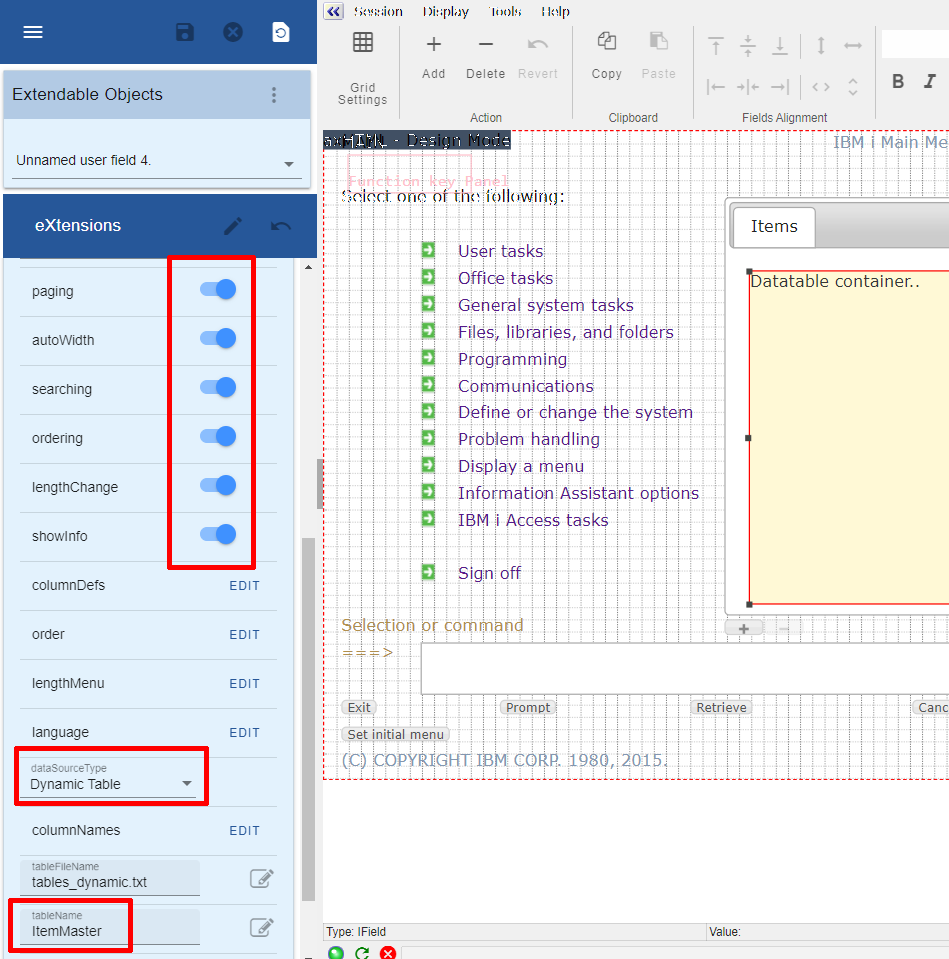Select the Items tab
The image size is (949, 959).
click(x=774, y=227)
